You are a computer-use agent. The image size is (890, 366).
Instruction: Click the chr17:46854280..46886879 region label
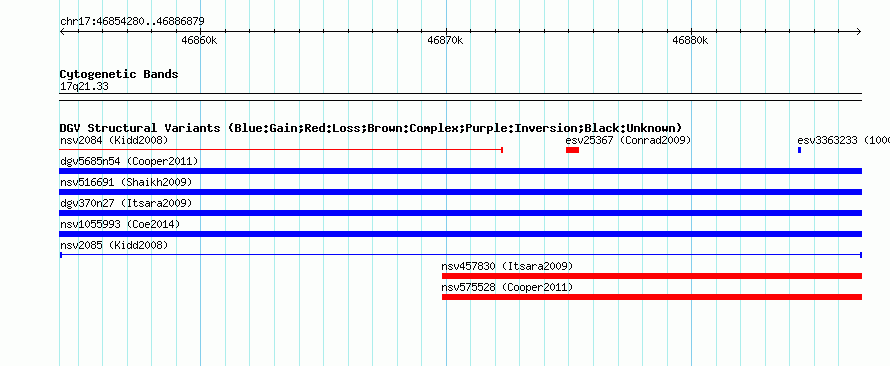click(132, 22)
